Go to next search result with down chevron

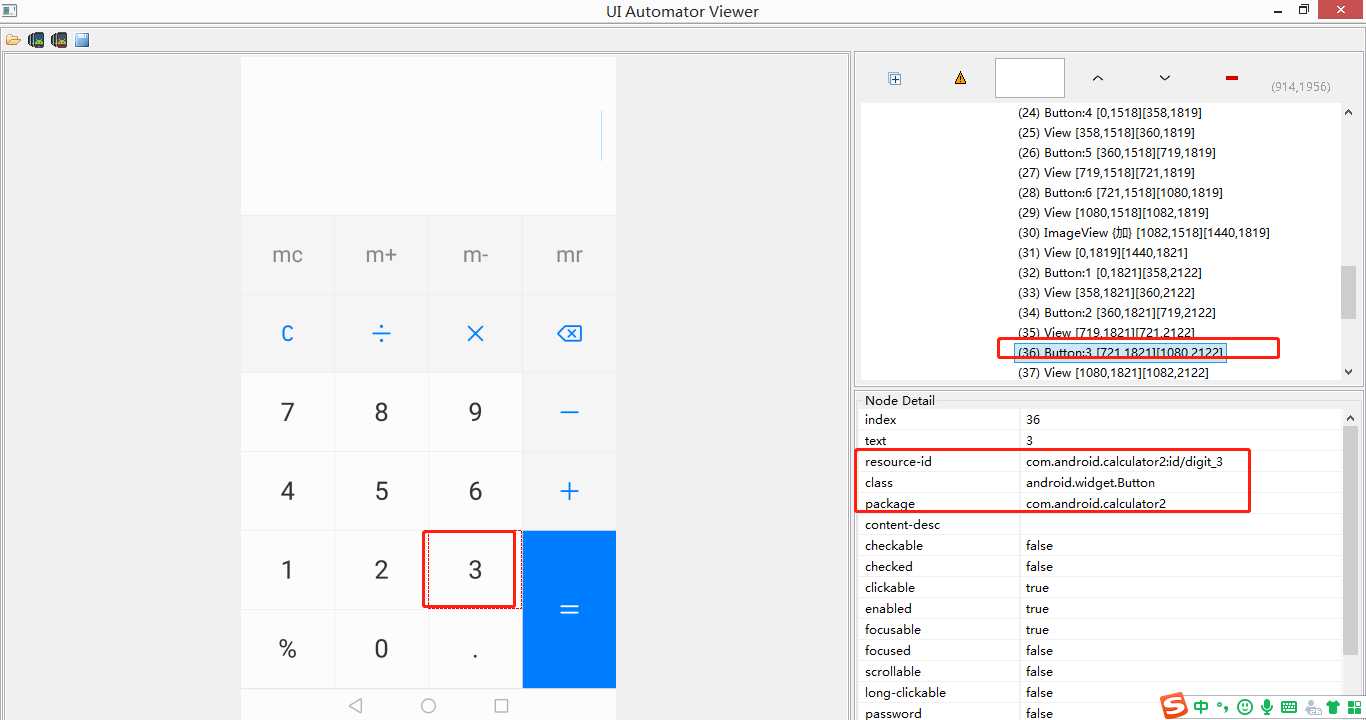pyautogui.click(x=1164, y=78)
